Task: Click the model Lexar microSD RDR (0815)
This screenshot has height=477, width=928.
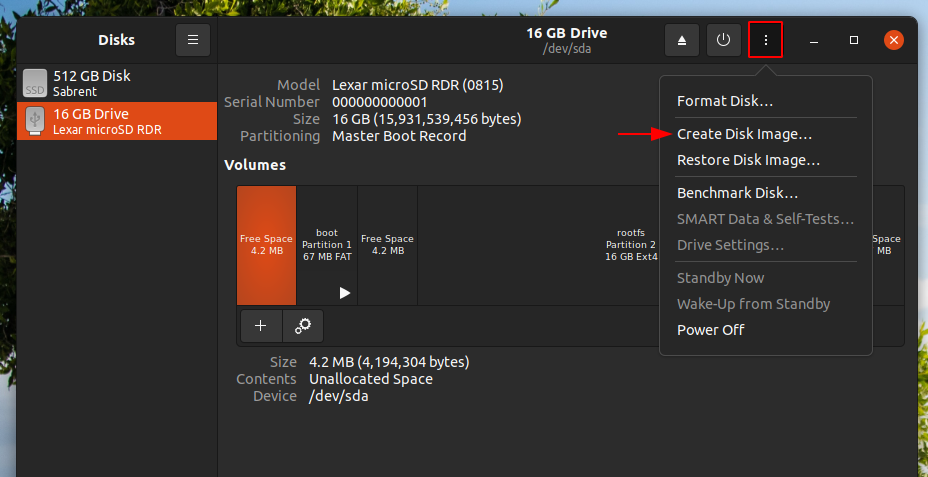Action: click(x=418, y=85)
